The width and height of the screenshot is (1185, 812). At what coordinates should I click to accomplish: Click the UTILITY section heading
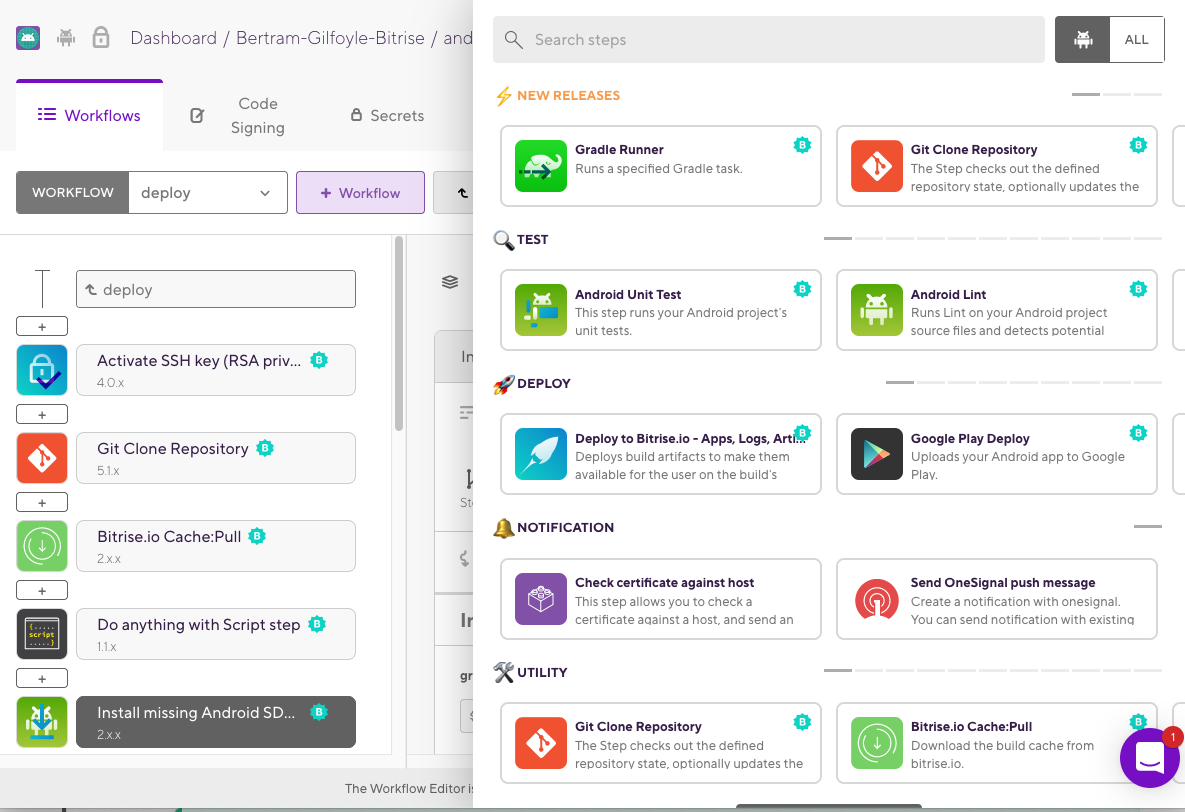coord(542,672)
